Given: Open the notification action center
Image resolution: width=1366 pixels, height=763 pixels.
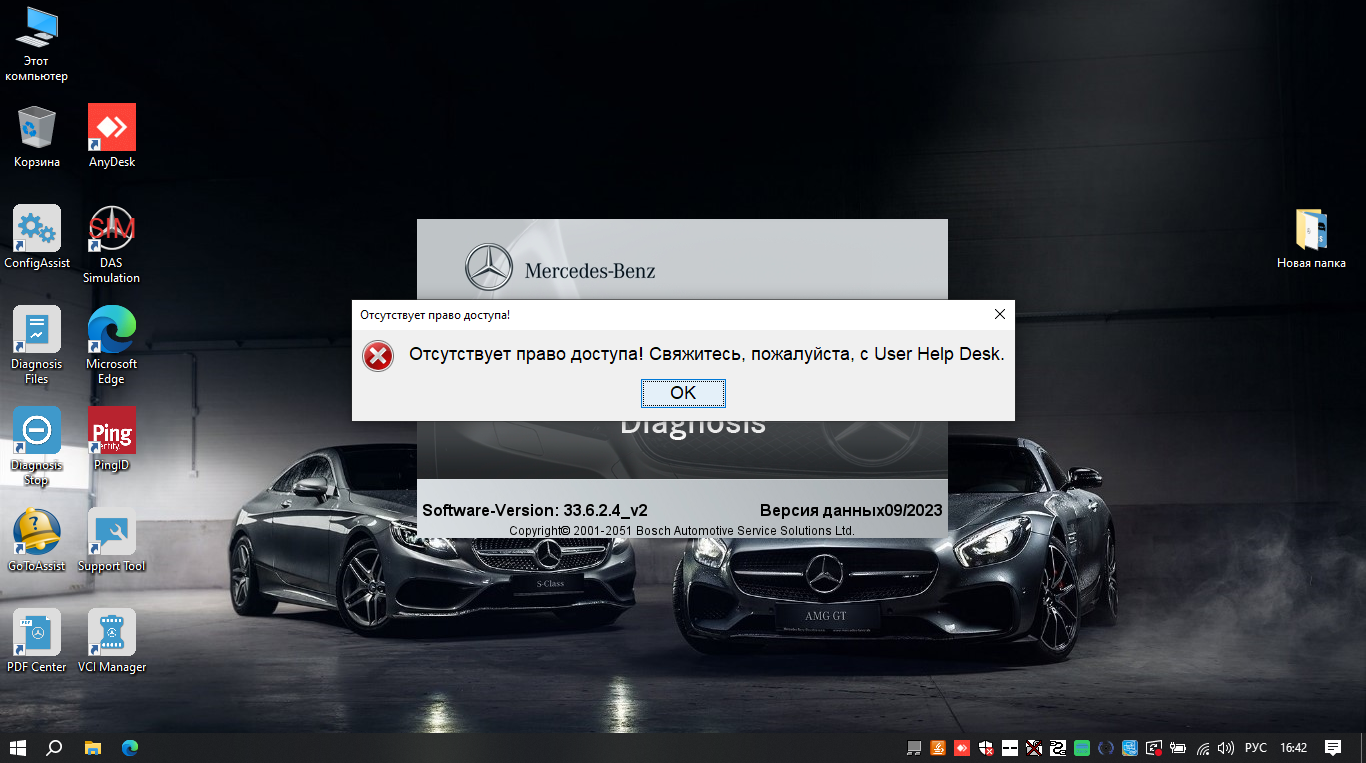Looking at the screenshot, I should pos(1333,747).
